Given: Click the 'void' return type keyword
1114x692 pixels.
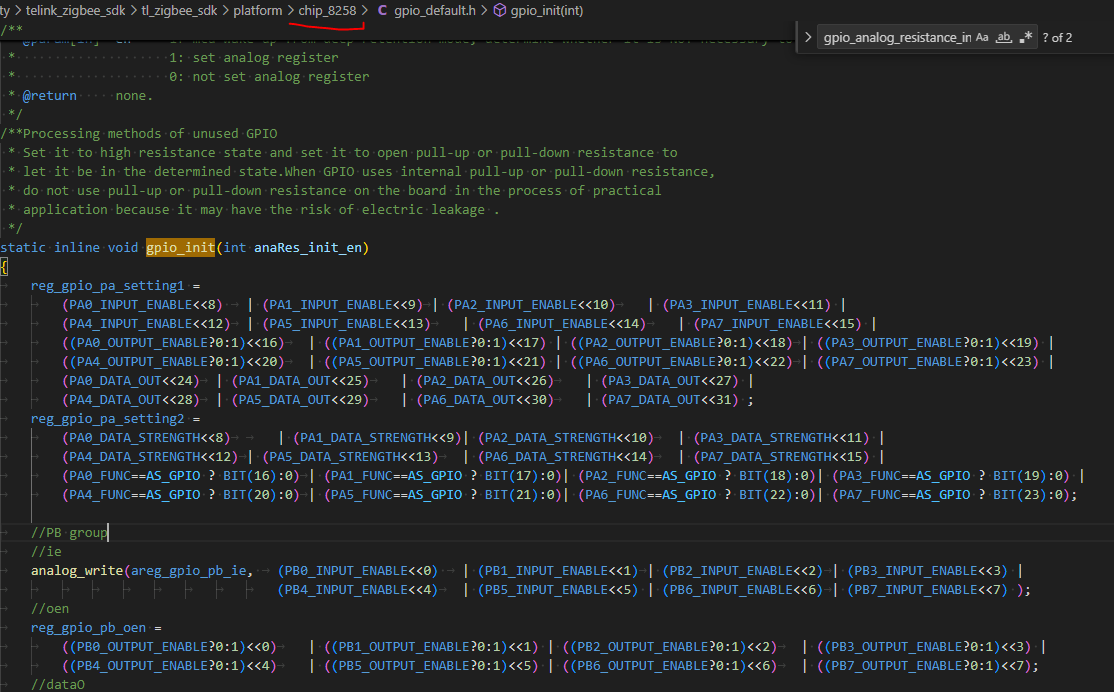Looking at the screenshot, I should click(123, 247).
